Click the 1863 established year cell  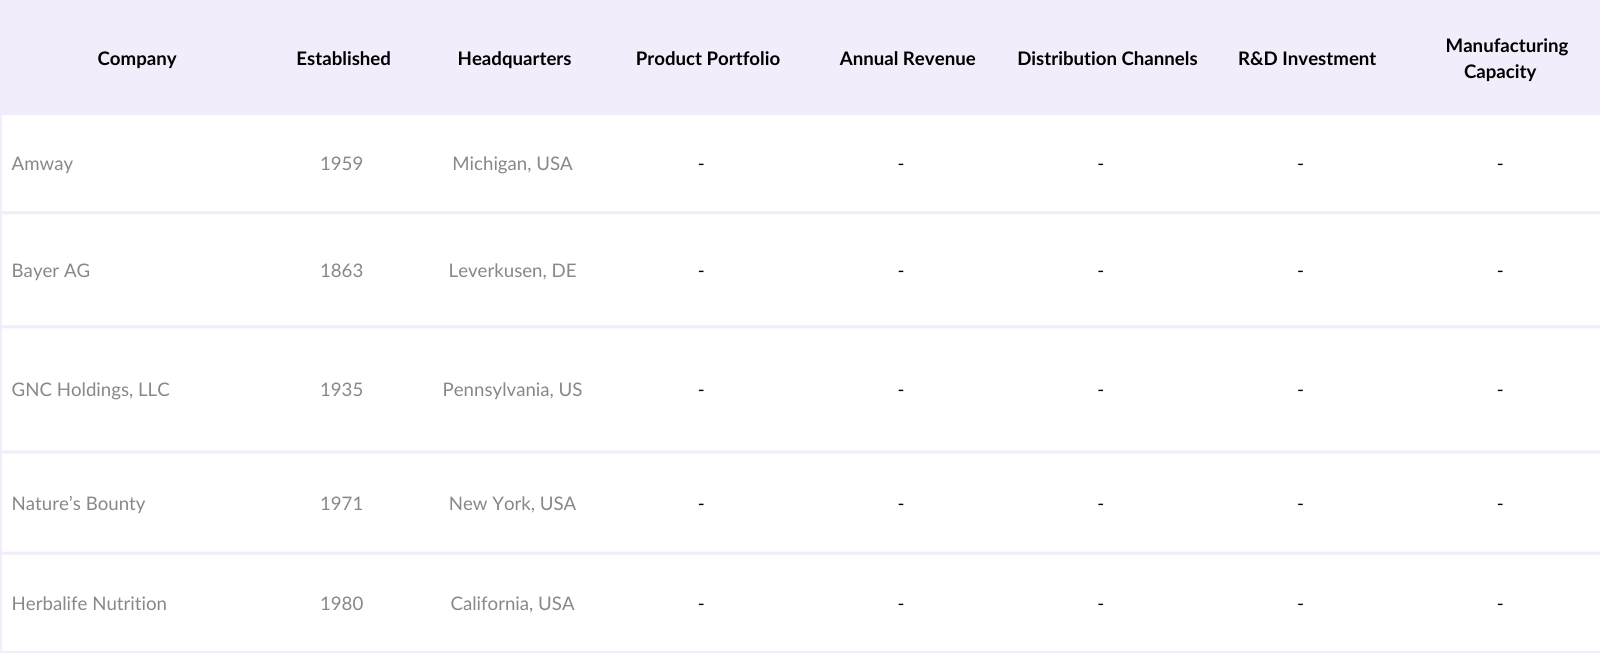click(341, 270)
